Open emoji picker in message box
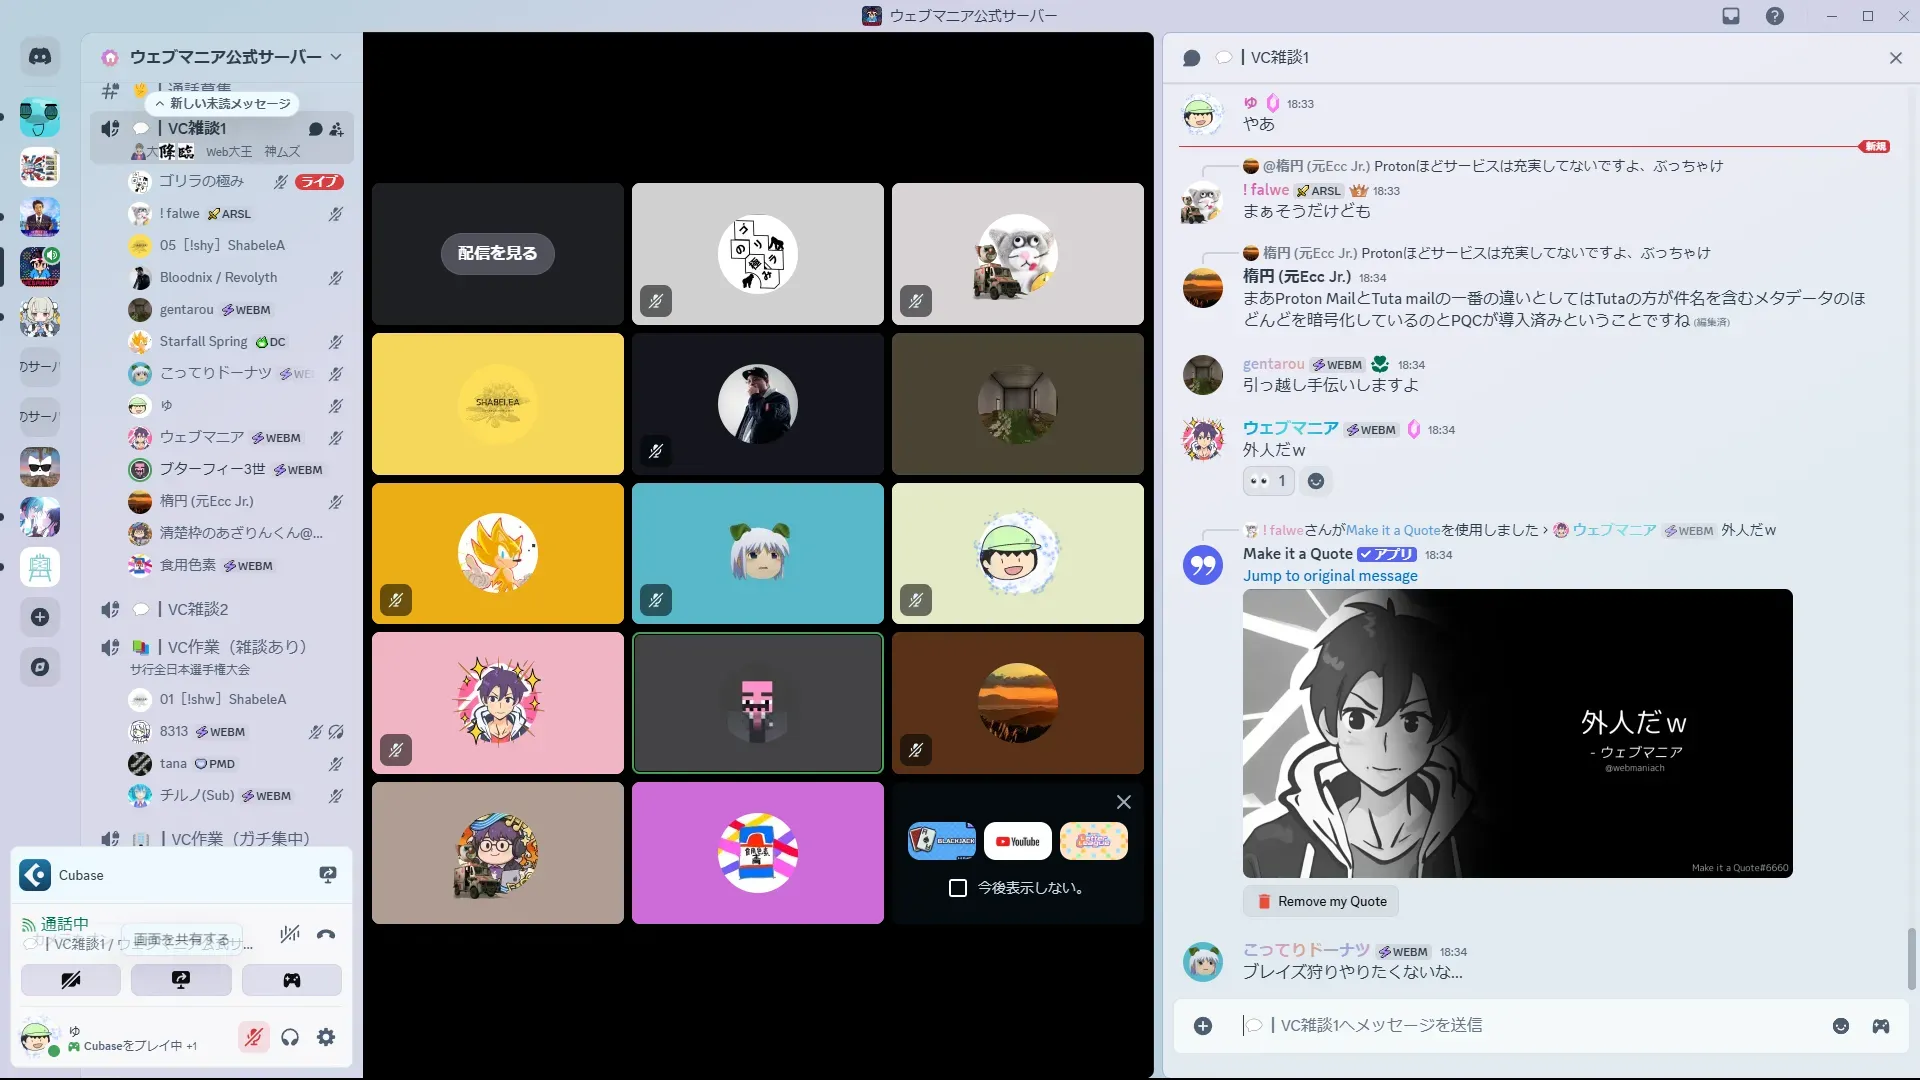 pos(1841,1026)
